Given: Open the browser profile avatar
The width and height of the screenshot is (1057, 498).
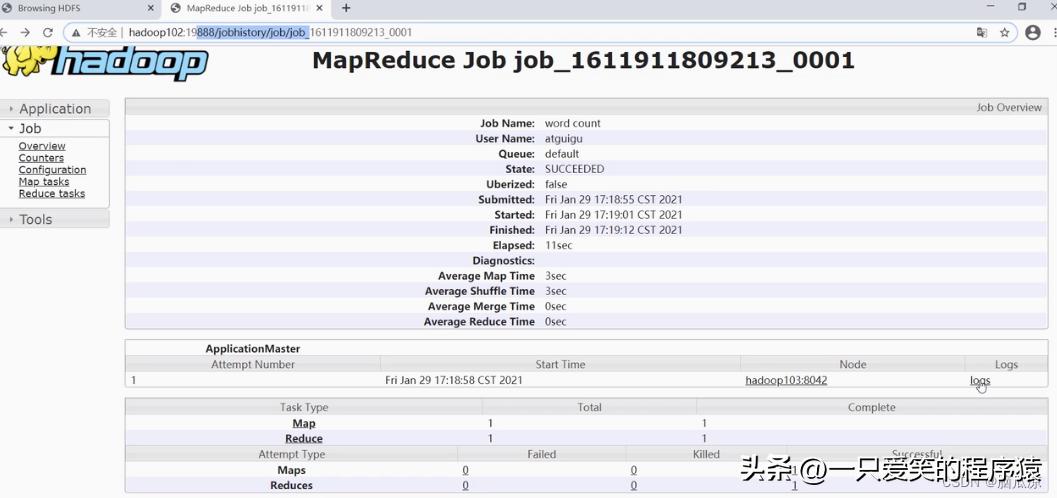Looking at the screenshot, I should click(1032, 32).
